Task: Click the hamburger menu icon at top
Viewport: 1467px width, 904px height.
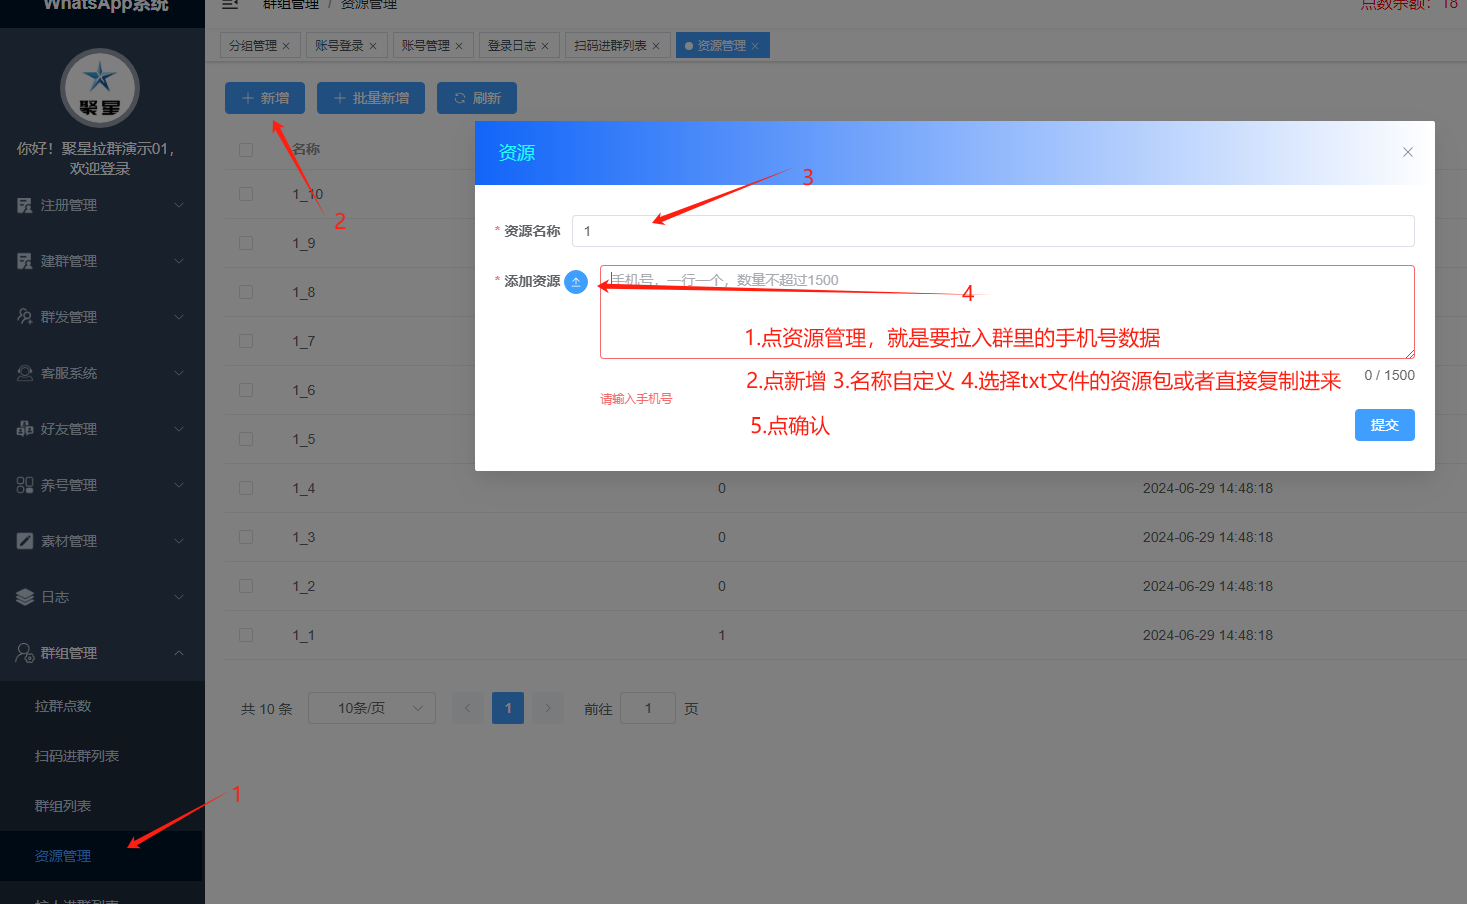Action: point(229,5)
